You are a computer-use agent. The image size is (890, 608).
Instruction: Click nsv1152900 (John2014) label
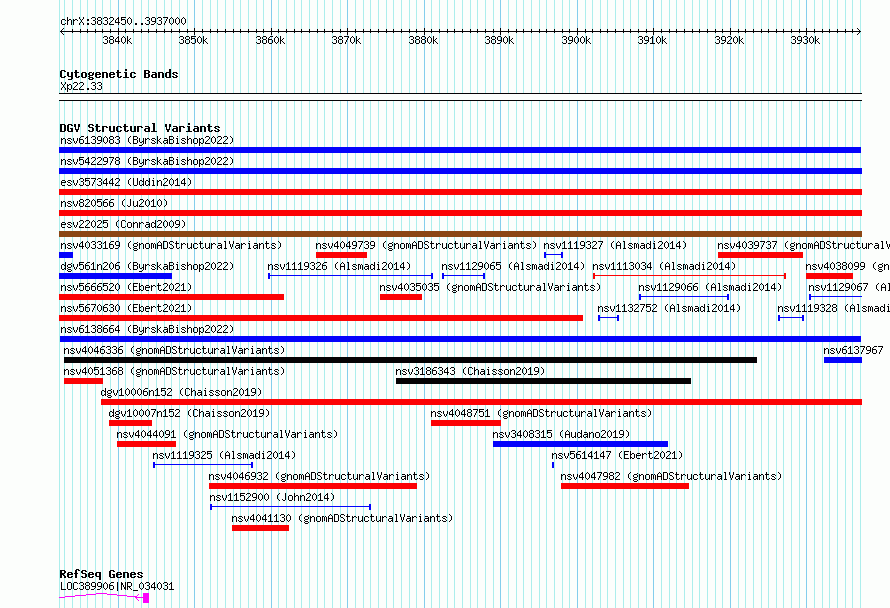tap(272, 497)
